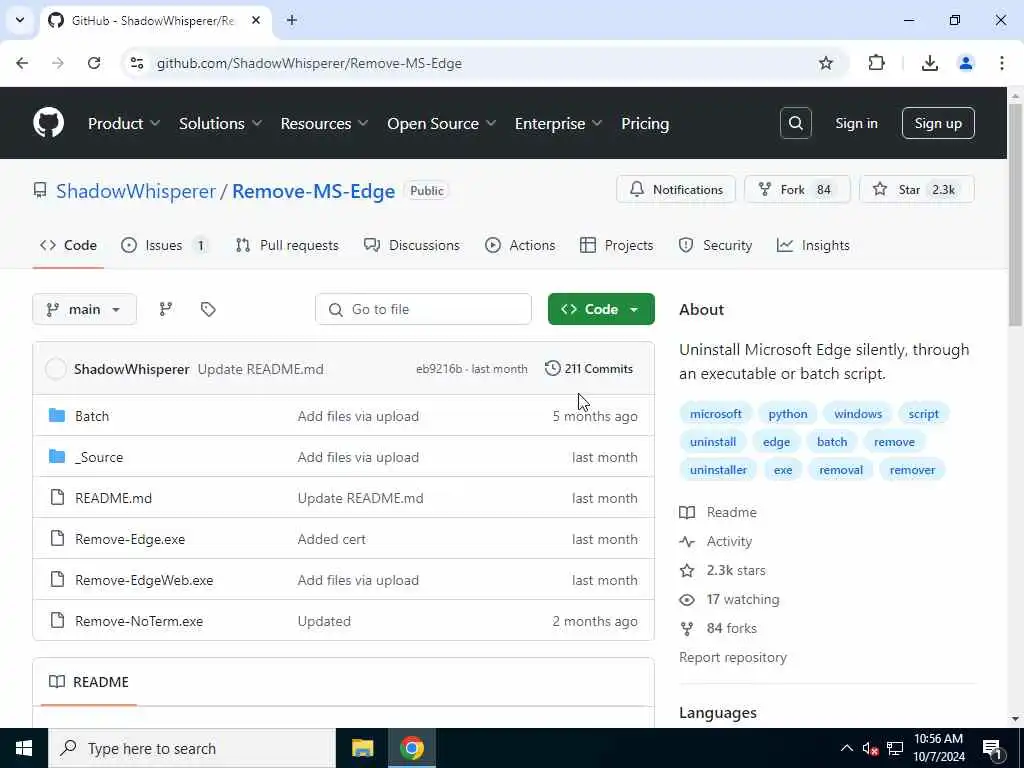Open the _Source folder
This screenshot has width=1024, height=768.
tap(99, 458)
